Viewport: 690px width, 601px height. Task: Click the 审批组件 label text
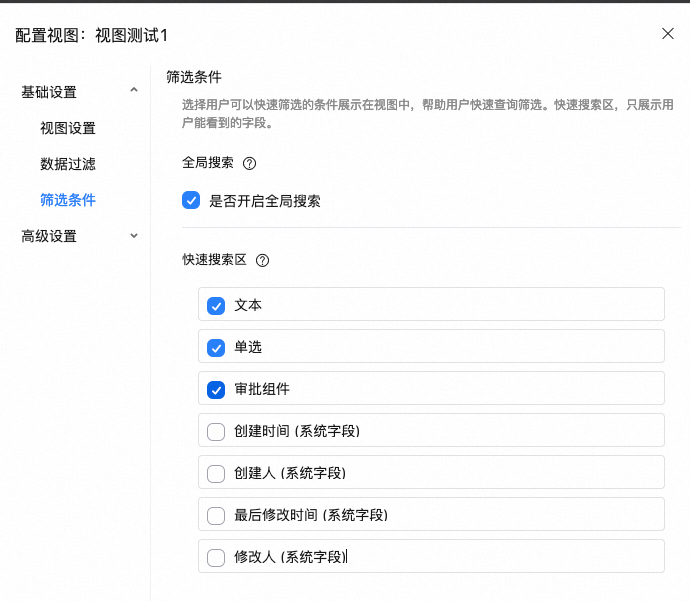coord(262,389)
